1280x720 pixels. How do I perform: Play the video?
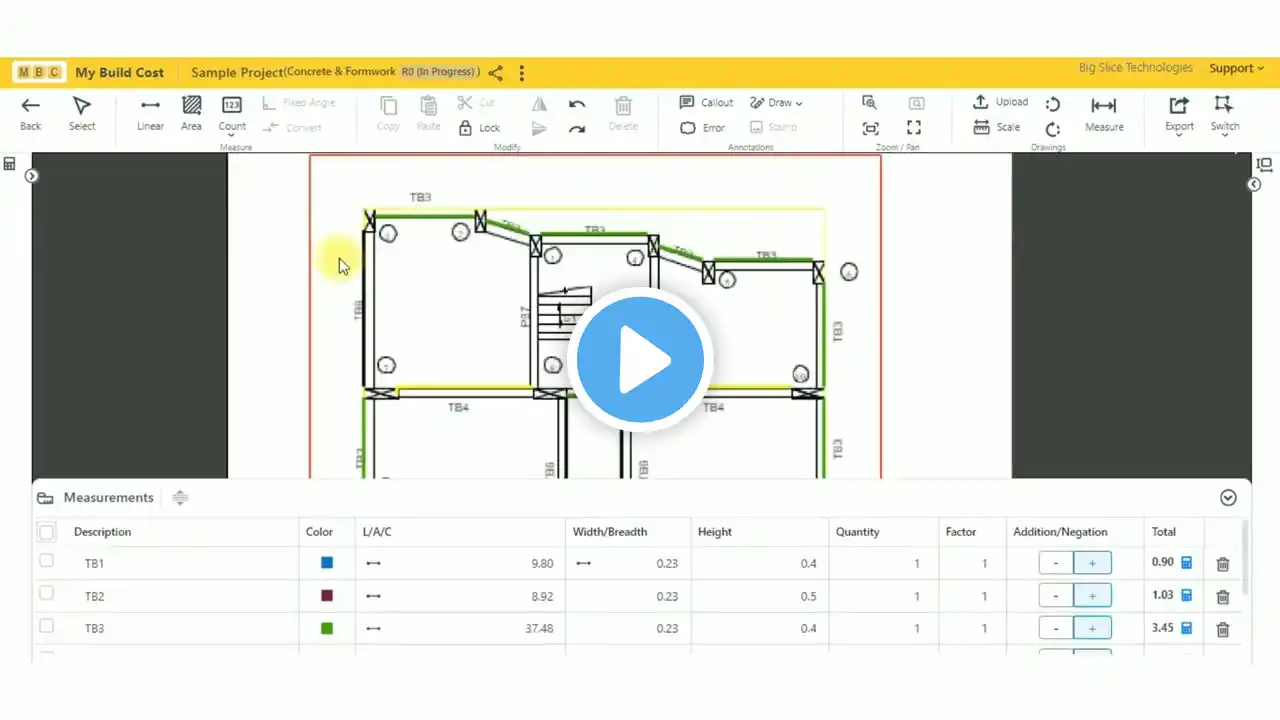(640, 360)
